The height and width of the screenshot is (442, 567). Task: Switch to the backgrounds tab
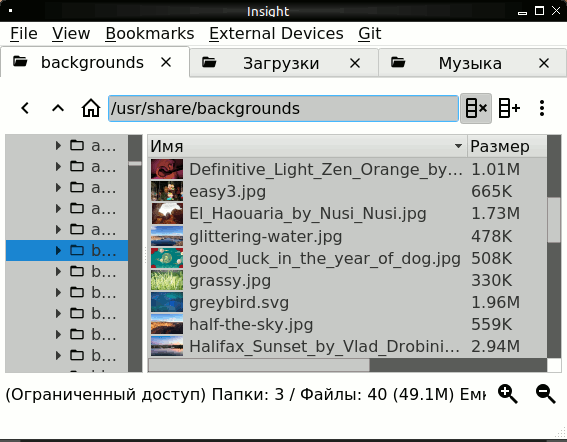point(94,62)
